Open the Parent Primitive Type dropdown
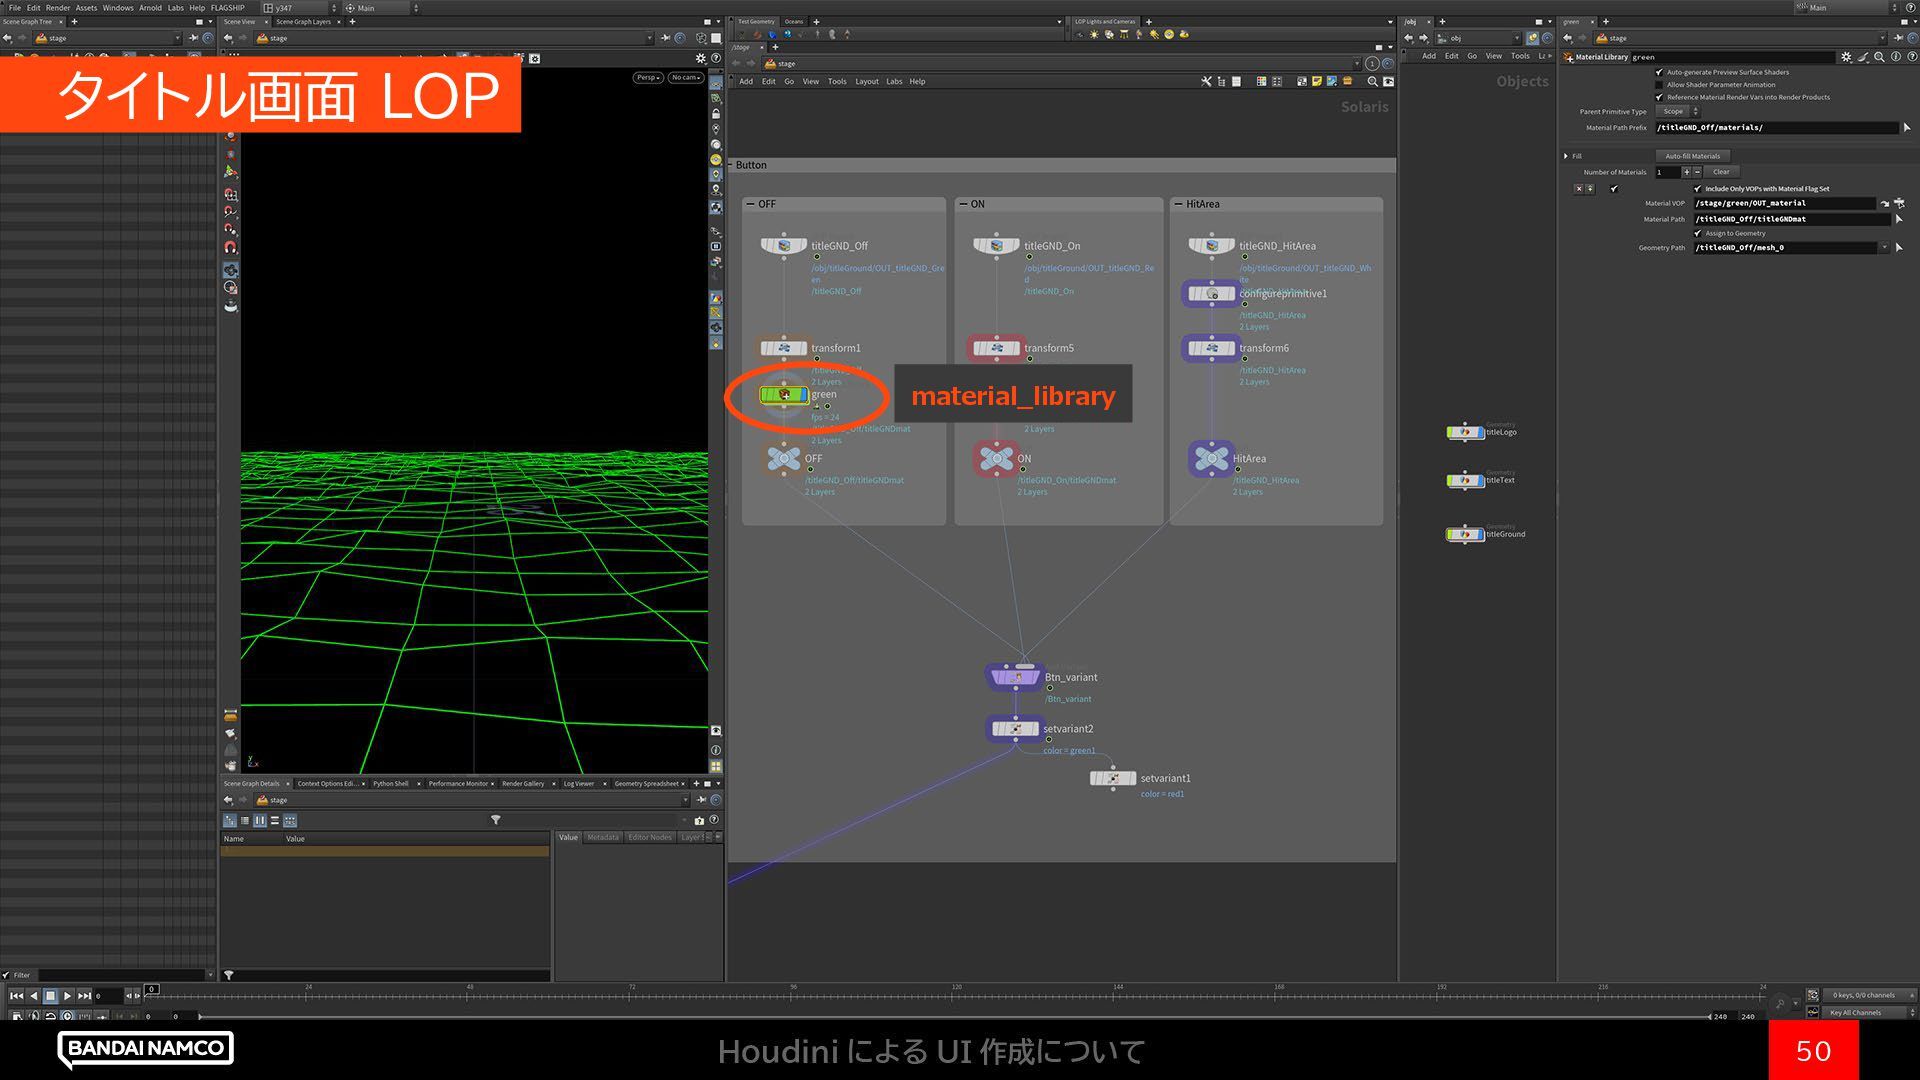 point(1679,112)
